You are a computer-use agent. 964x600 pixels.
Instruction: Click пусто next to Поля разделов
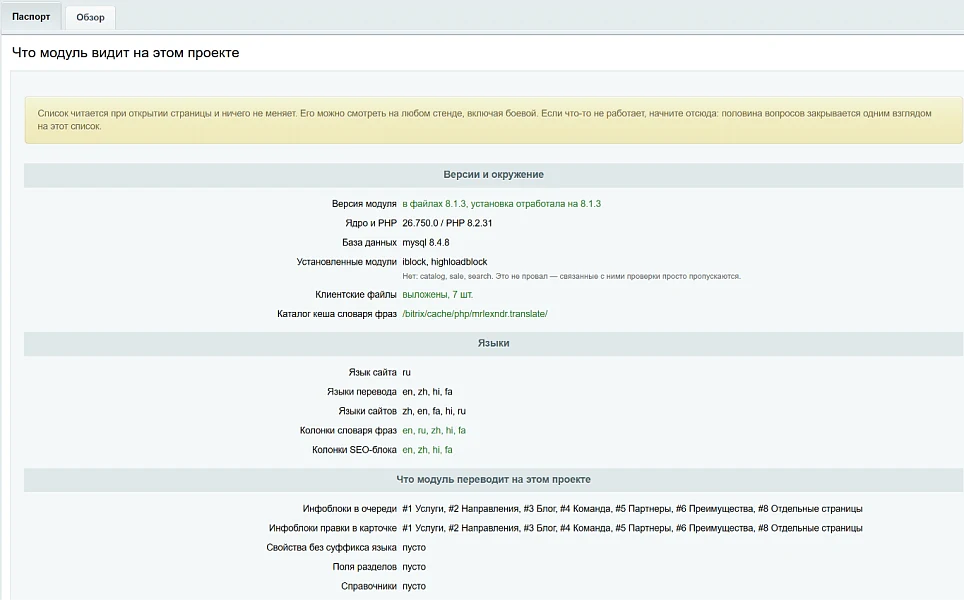pyautogui.click(x=414, y=567)
